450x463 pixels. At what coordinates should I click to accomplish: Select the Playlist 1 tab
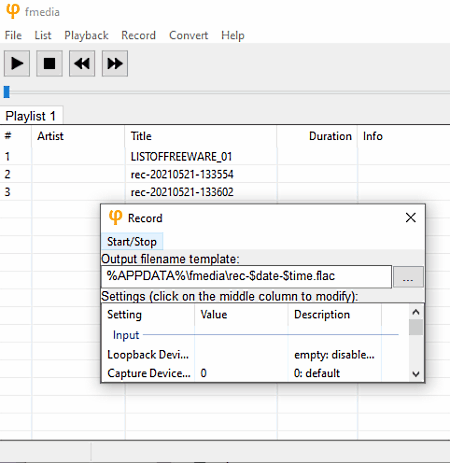30,116
